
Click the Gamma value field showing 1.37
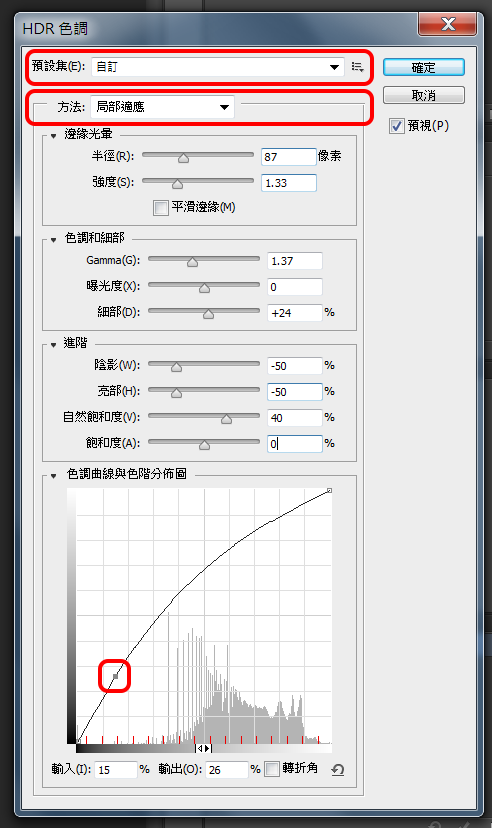click(295, 261)
